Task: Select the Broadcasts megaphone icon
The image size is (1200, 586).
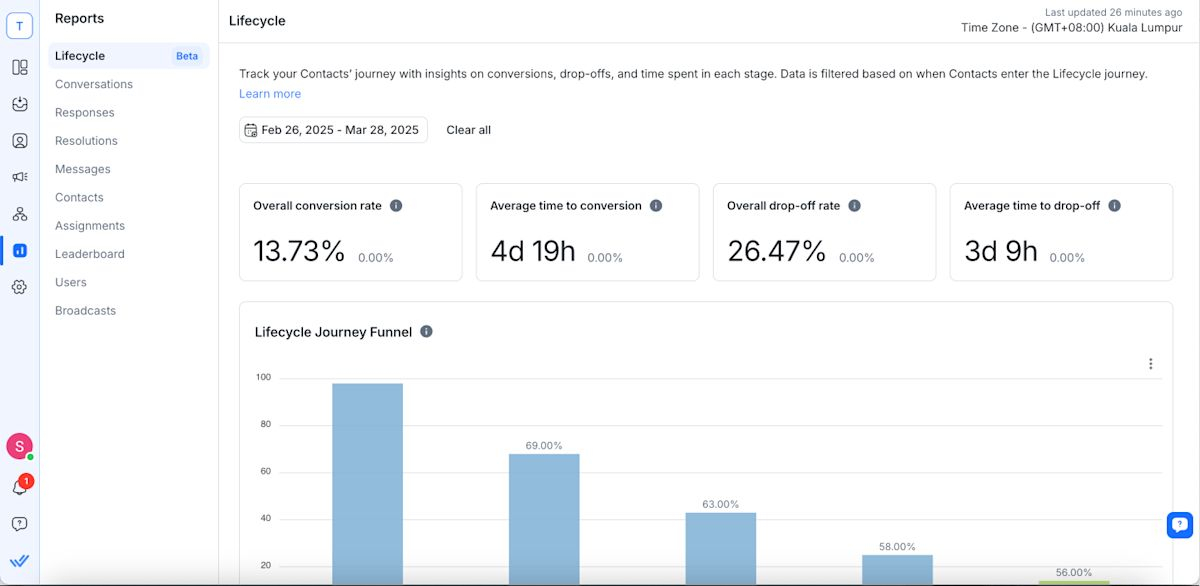Action: [x=20, y=176]
